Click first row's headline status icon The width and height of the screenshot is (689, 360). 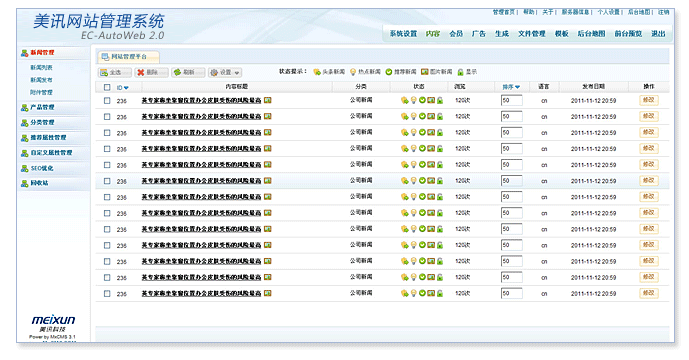405,101
